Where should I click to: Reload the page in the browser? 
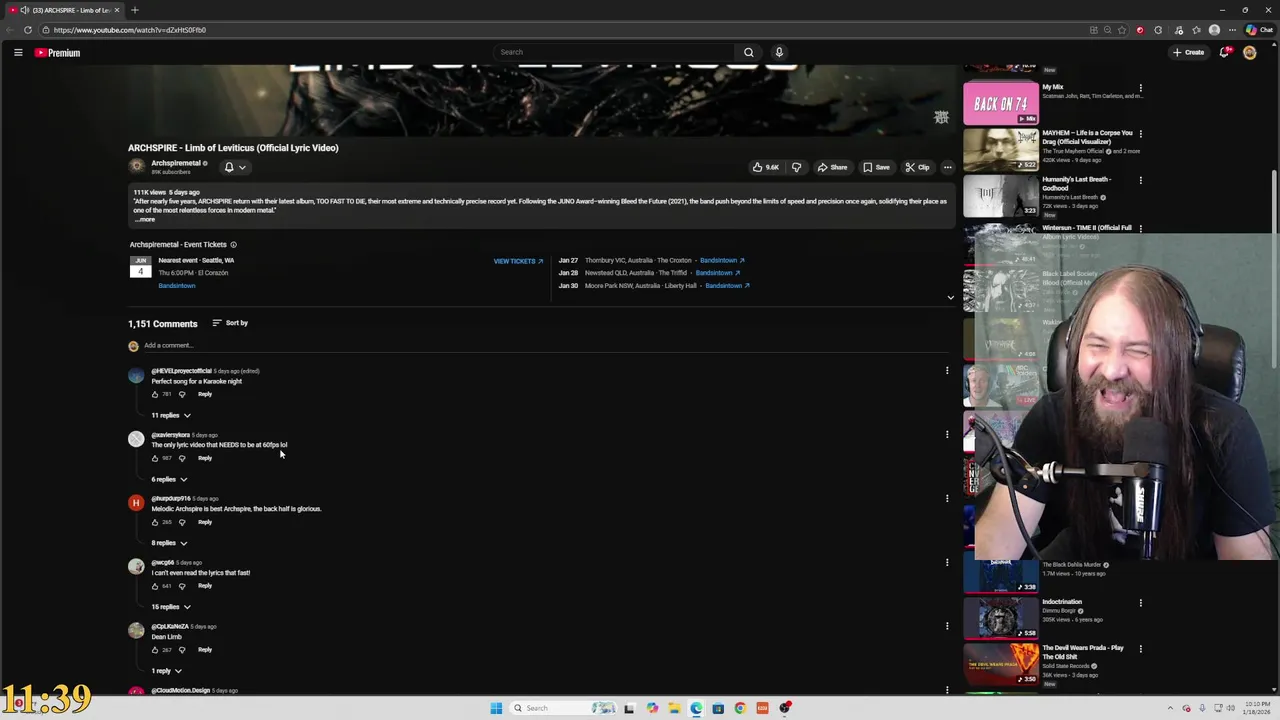click(x=28, y=30)
